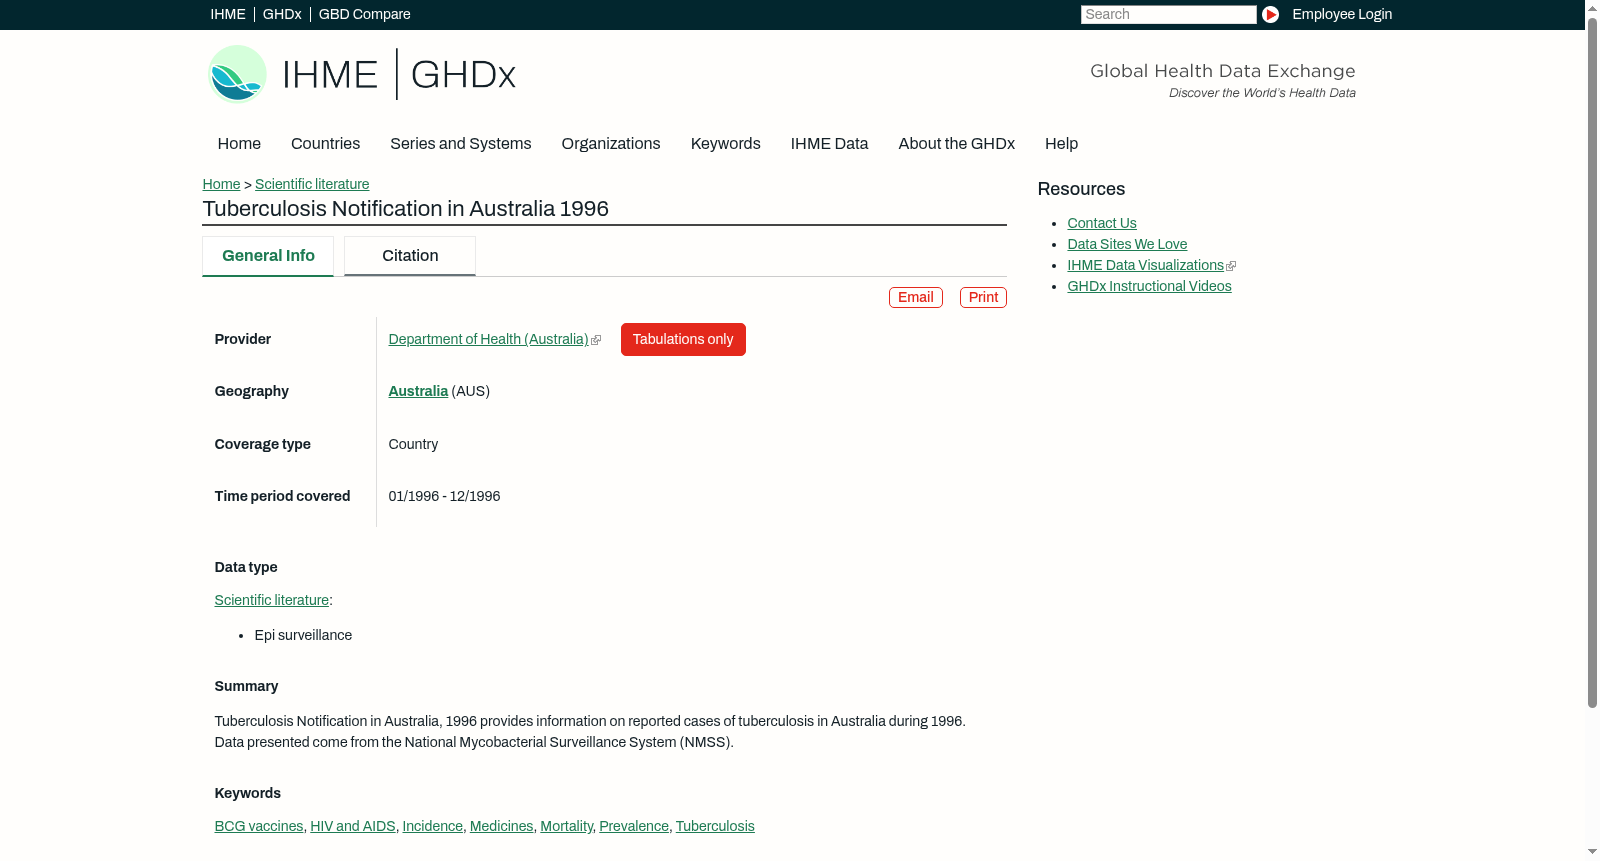The height and width of the screenshot is (861, 1600).
Task: Open GHDx link in top bar
Action: click(x=282, y=14)
